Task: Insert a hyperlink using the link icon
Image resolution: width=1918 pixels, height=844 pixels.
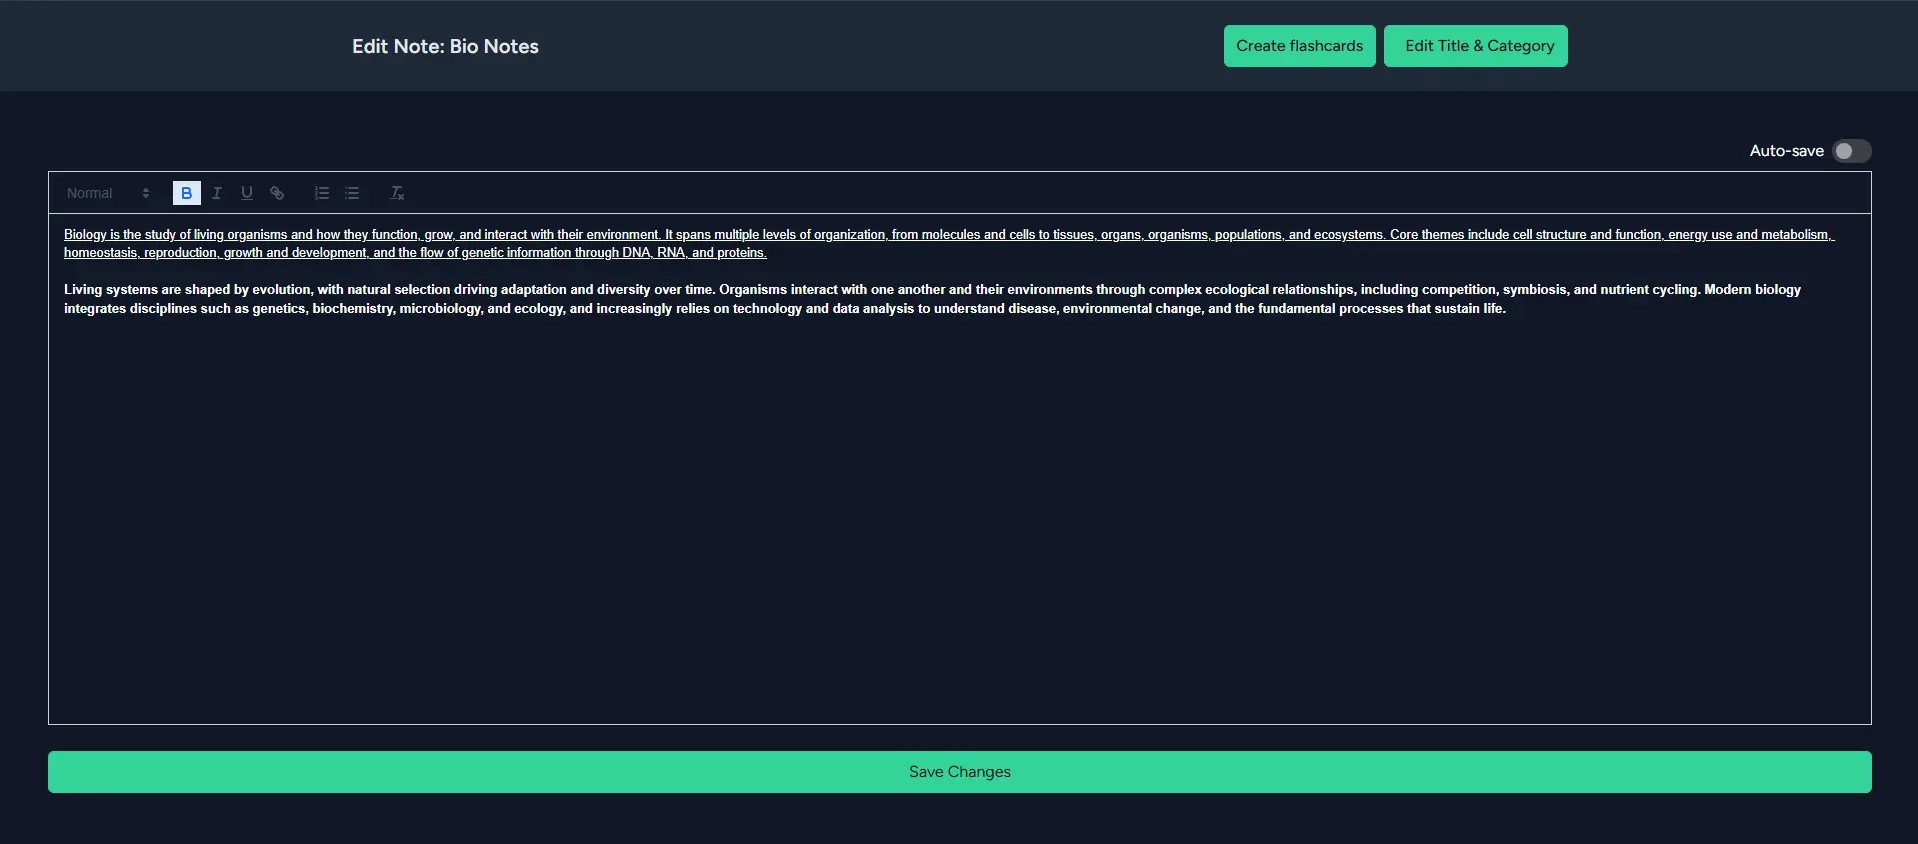Action: click(277, 193)
